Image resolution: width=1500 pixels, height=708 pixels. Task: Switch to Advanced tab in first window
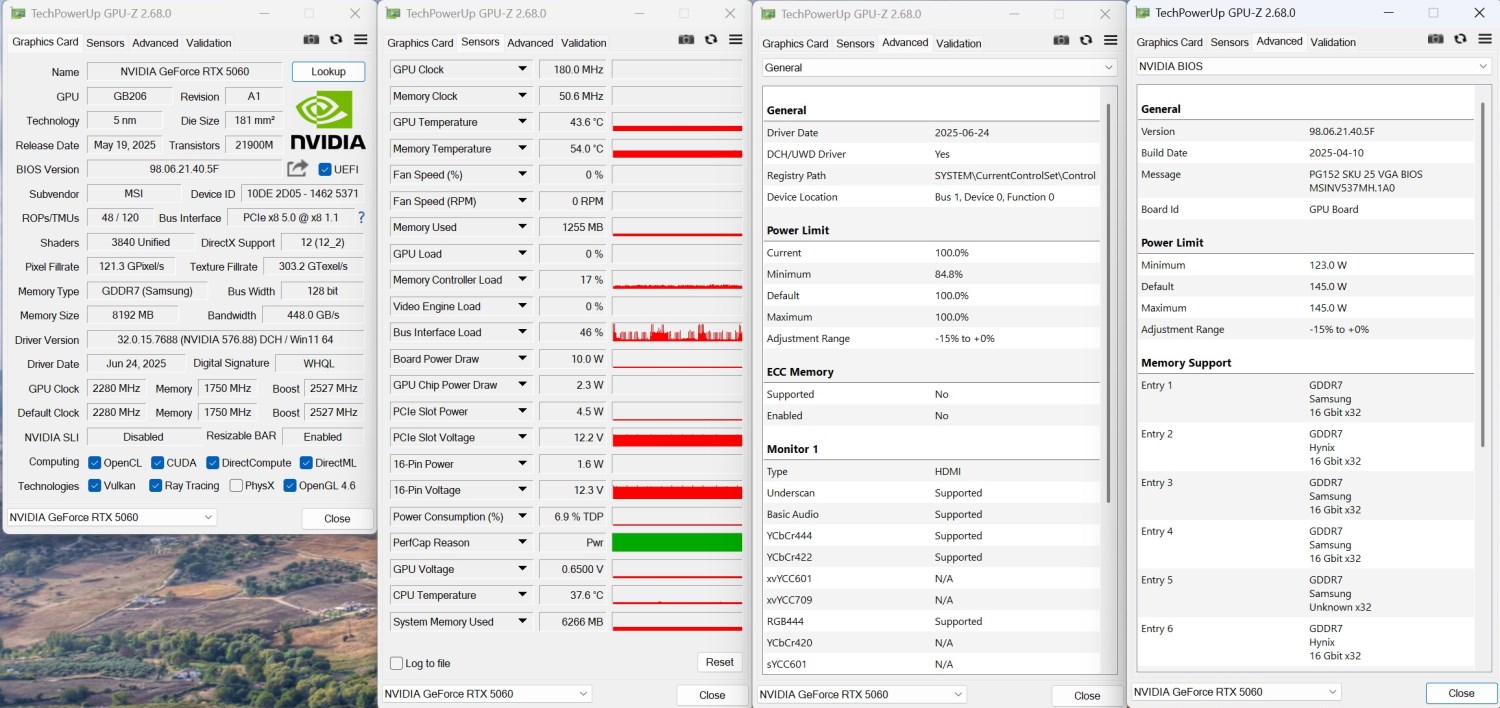click(x=155, y=43)
